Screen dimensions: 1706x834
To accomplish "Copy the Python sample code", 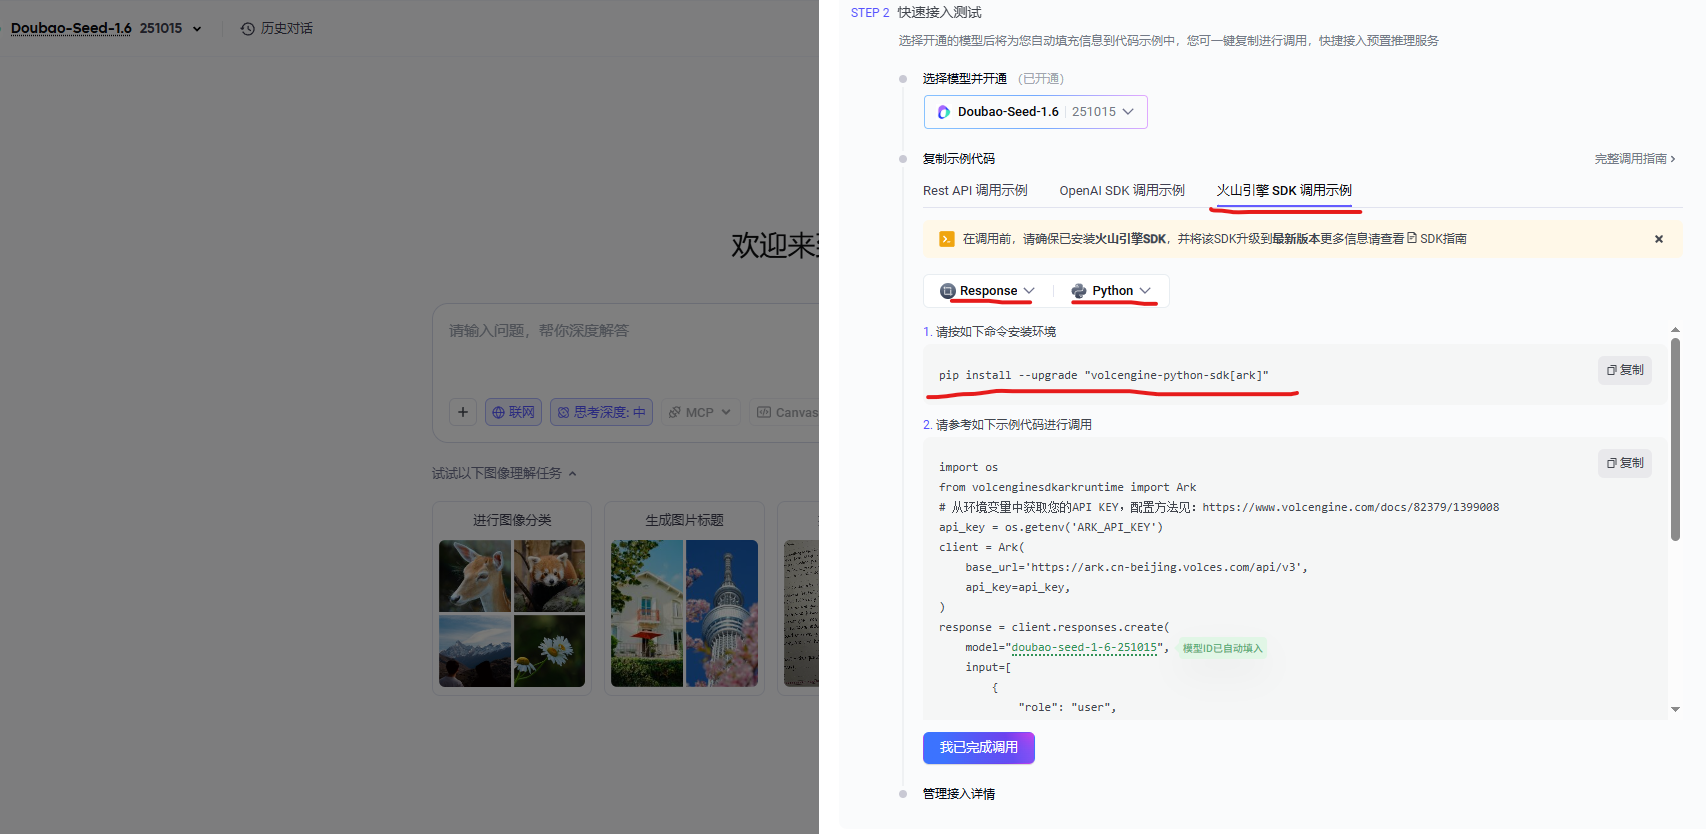I will [x=1625, y=463].
